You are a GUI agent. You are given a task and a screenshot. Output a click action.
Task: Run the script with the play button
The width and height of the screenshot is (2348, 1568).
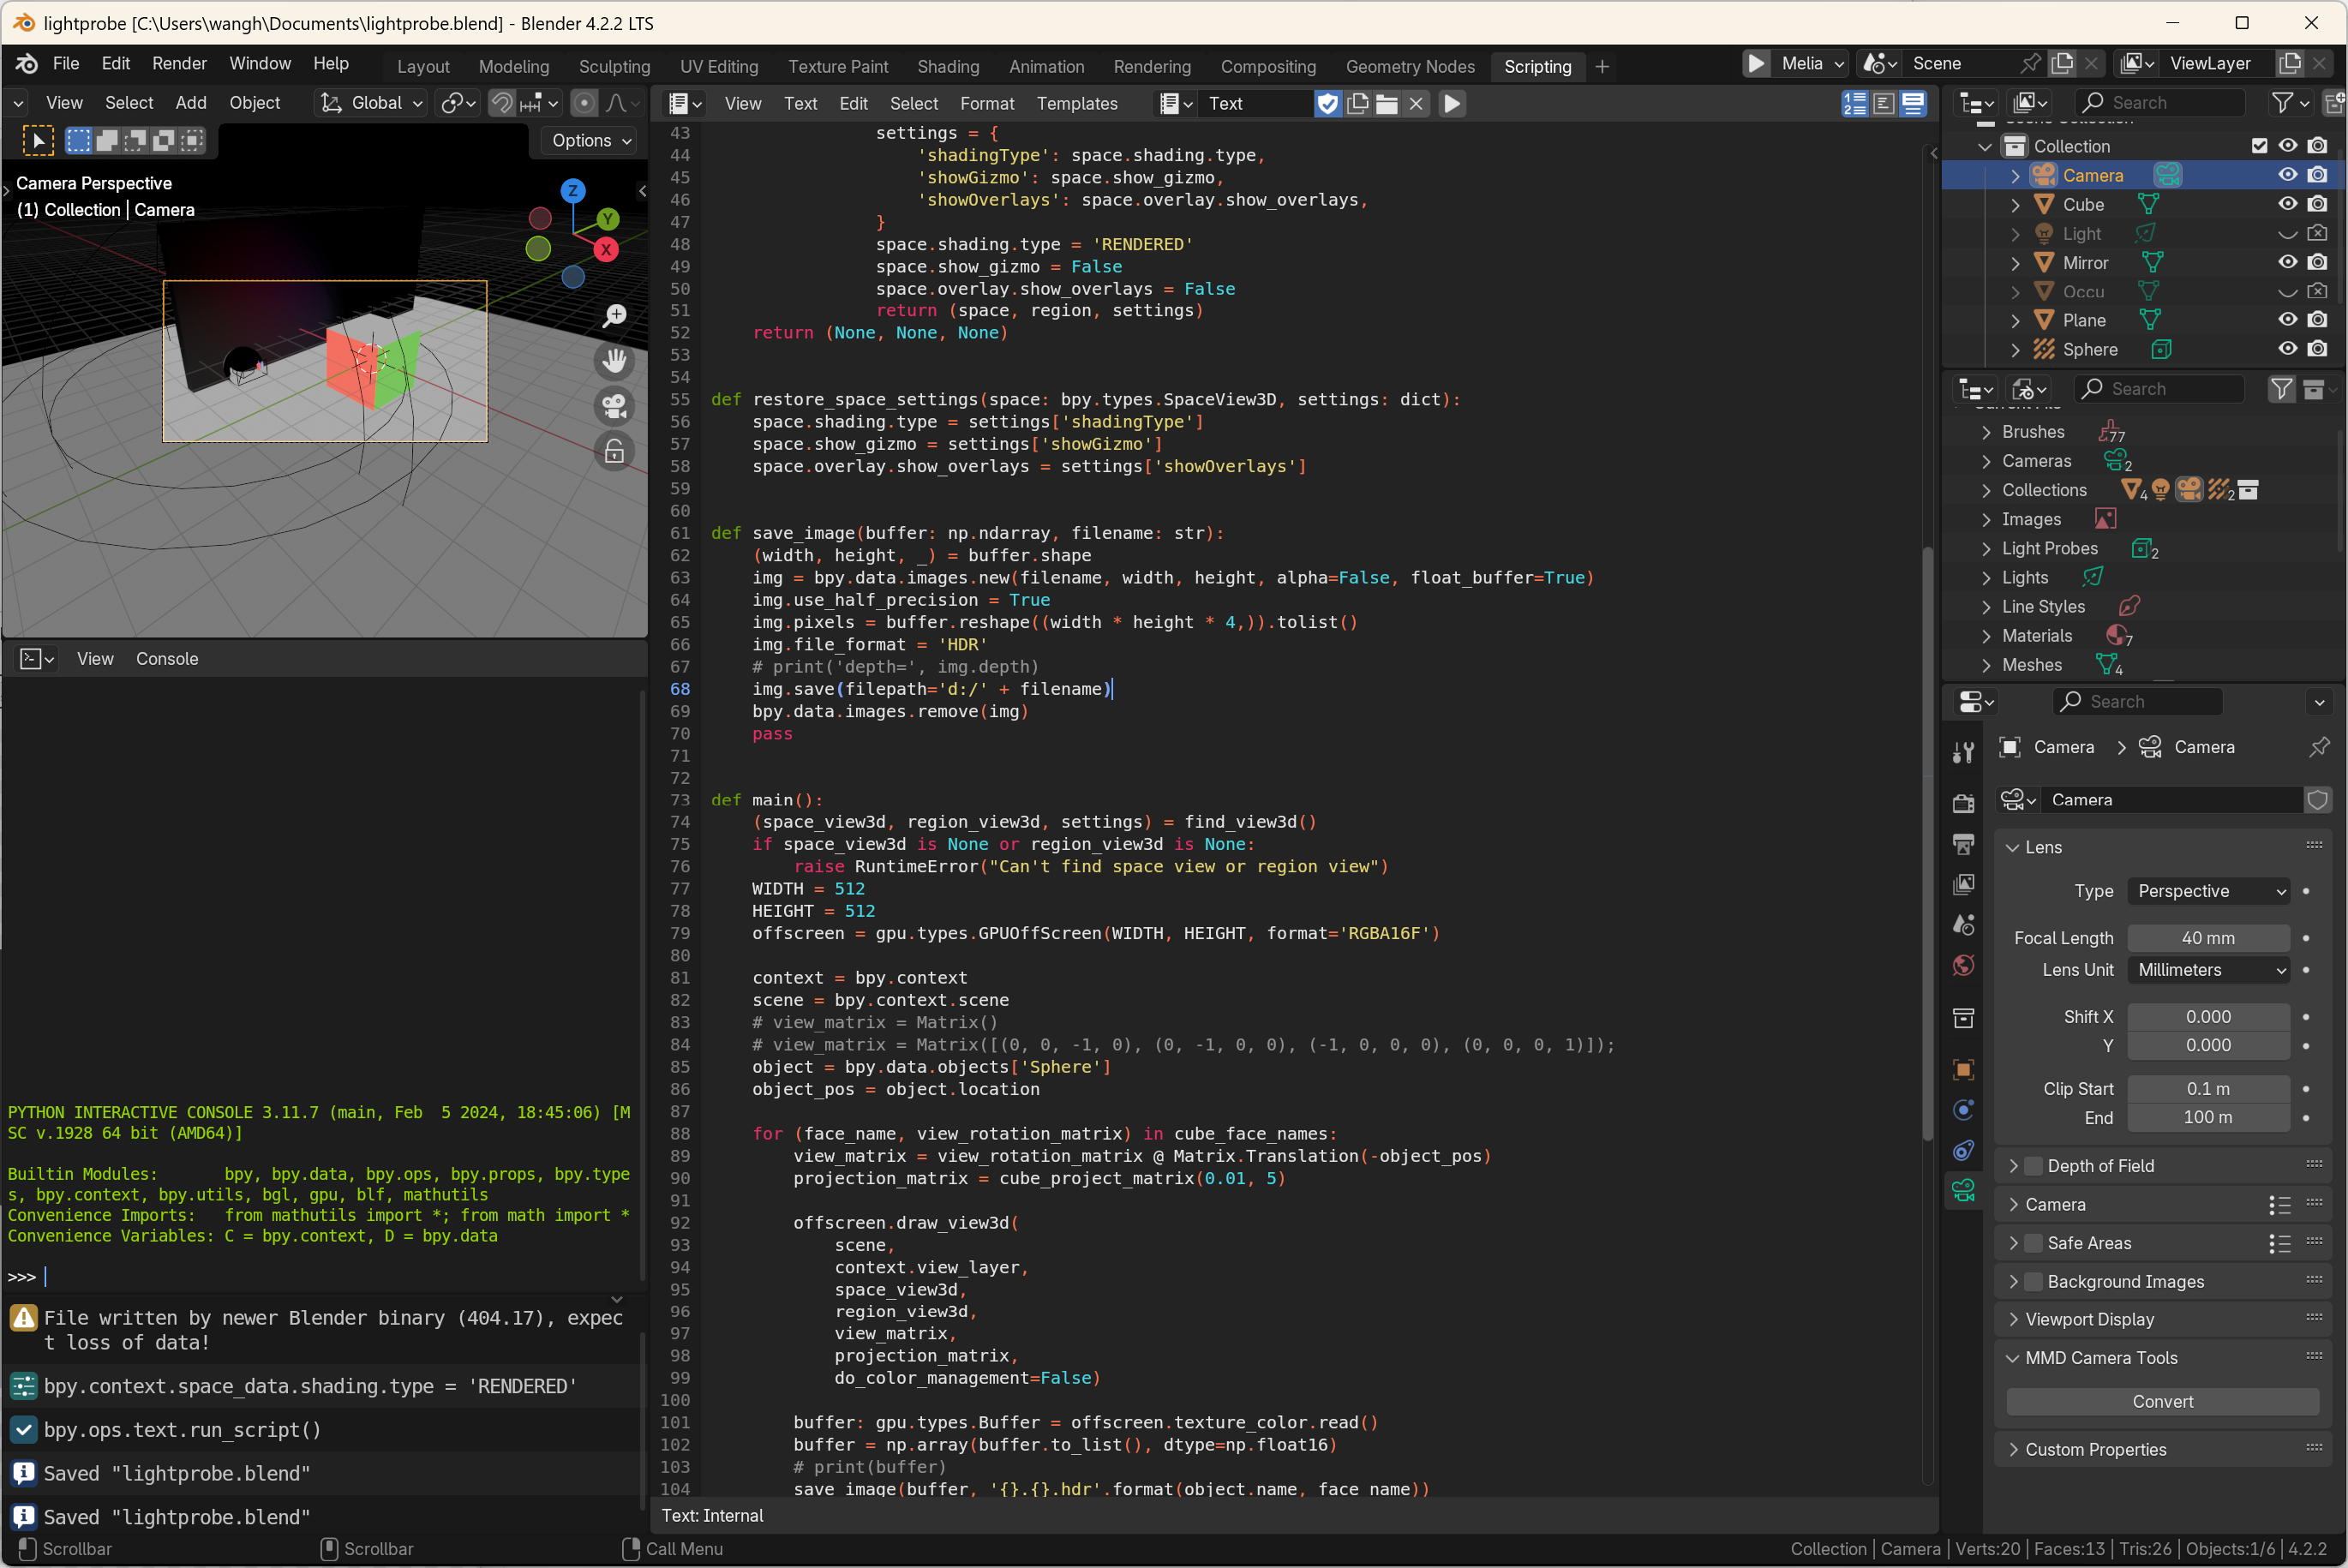pyautogui.click(x=1452, y=103)
